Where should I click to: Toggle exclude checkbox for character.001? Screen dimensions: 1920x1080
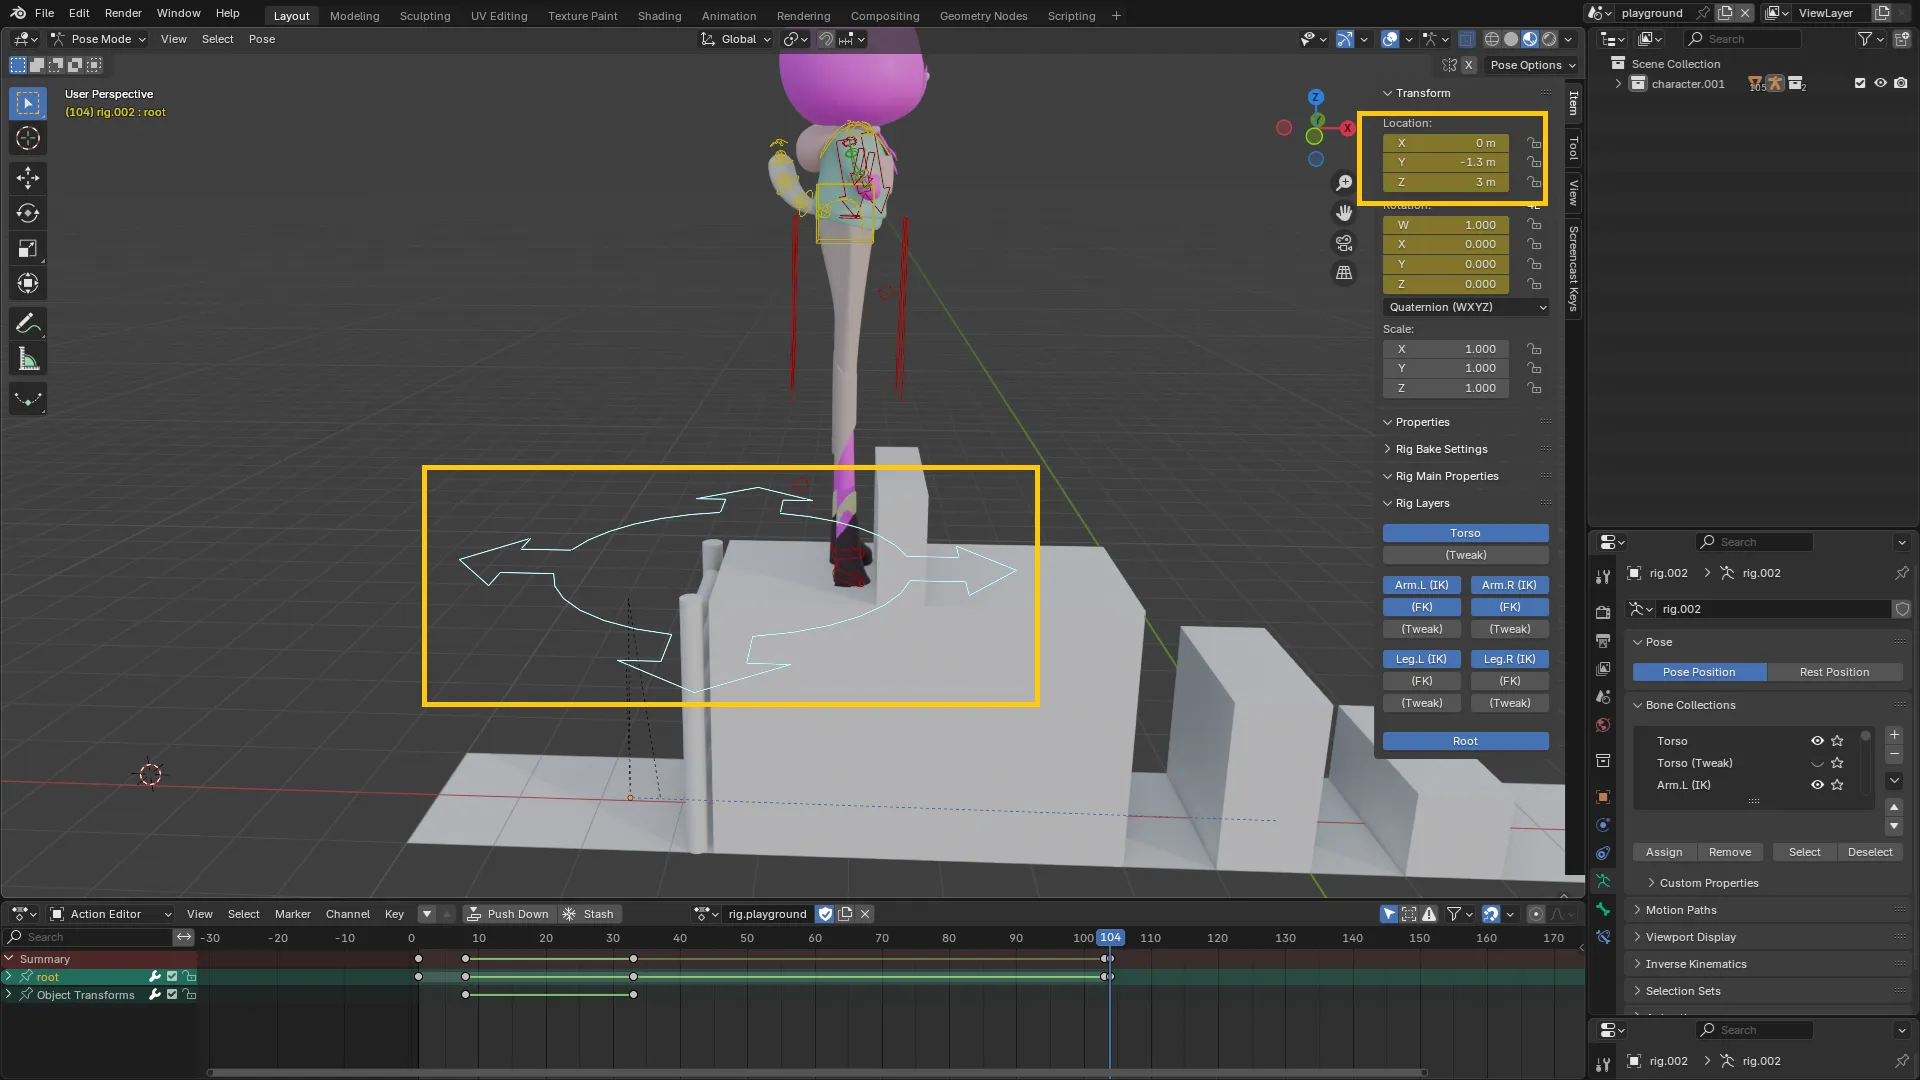(x=1860, y=84)
